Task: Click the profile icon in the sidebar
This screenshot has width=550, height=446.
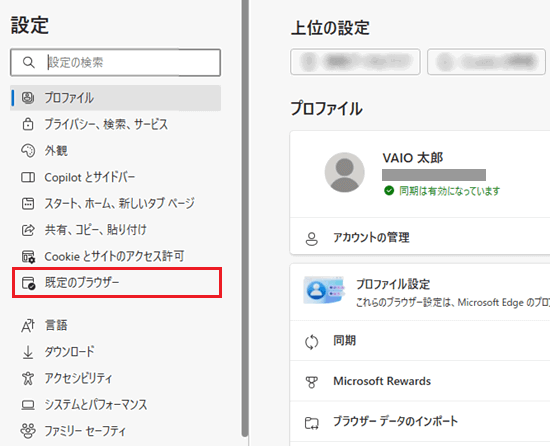Action: (28, 98)
